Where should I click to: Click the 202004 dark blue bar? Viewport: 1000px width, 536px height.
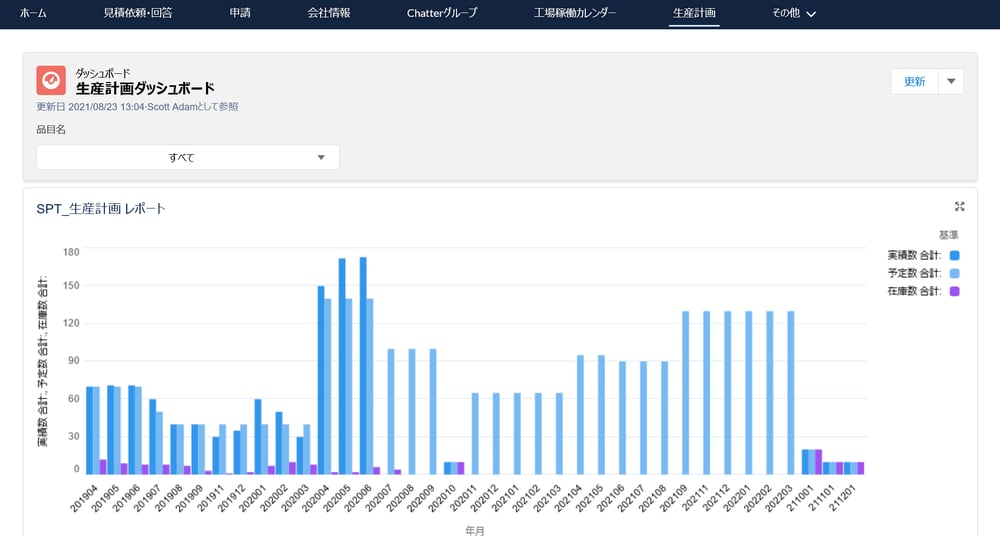pos(321,380)
